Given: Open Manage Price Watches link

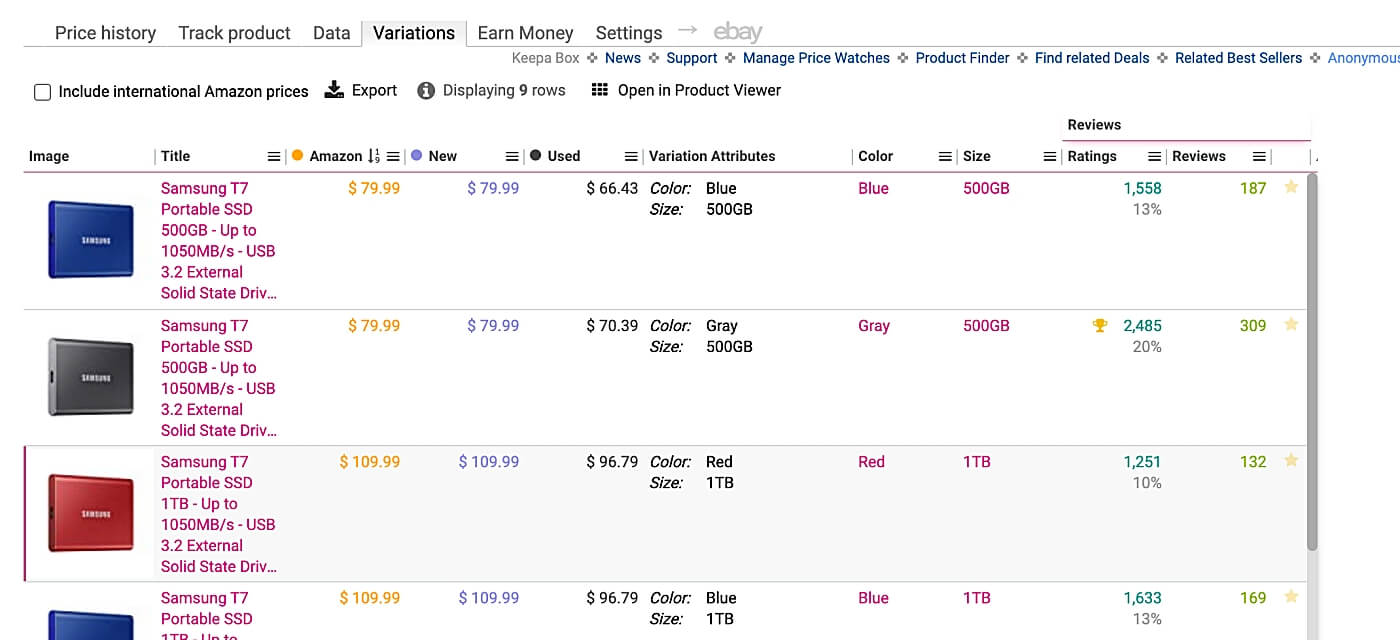Looking at the screenshot, I should [816, 58].
